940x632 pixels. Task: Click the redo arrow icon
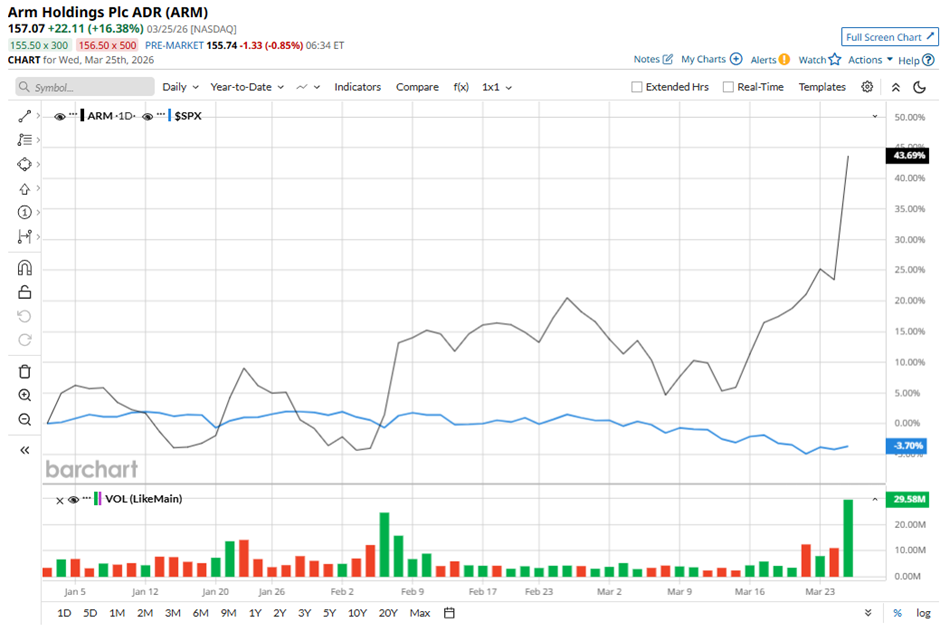(25, 340)
